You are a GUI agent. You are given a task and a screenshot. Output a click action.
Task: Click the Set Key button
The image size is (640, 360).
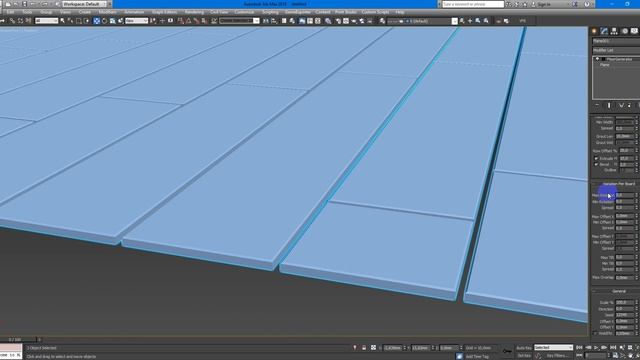click(524, 356)
